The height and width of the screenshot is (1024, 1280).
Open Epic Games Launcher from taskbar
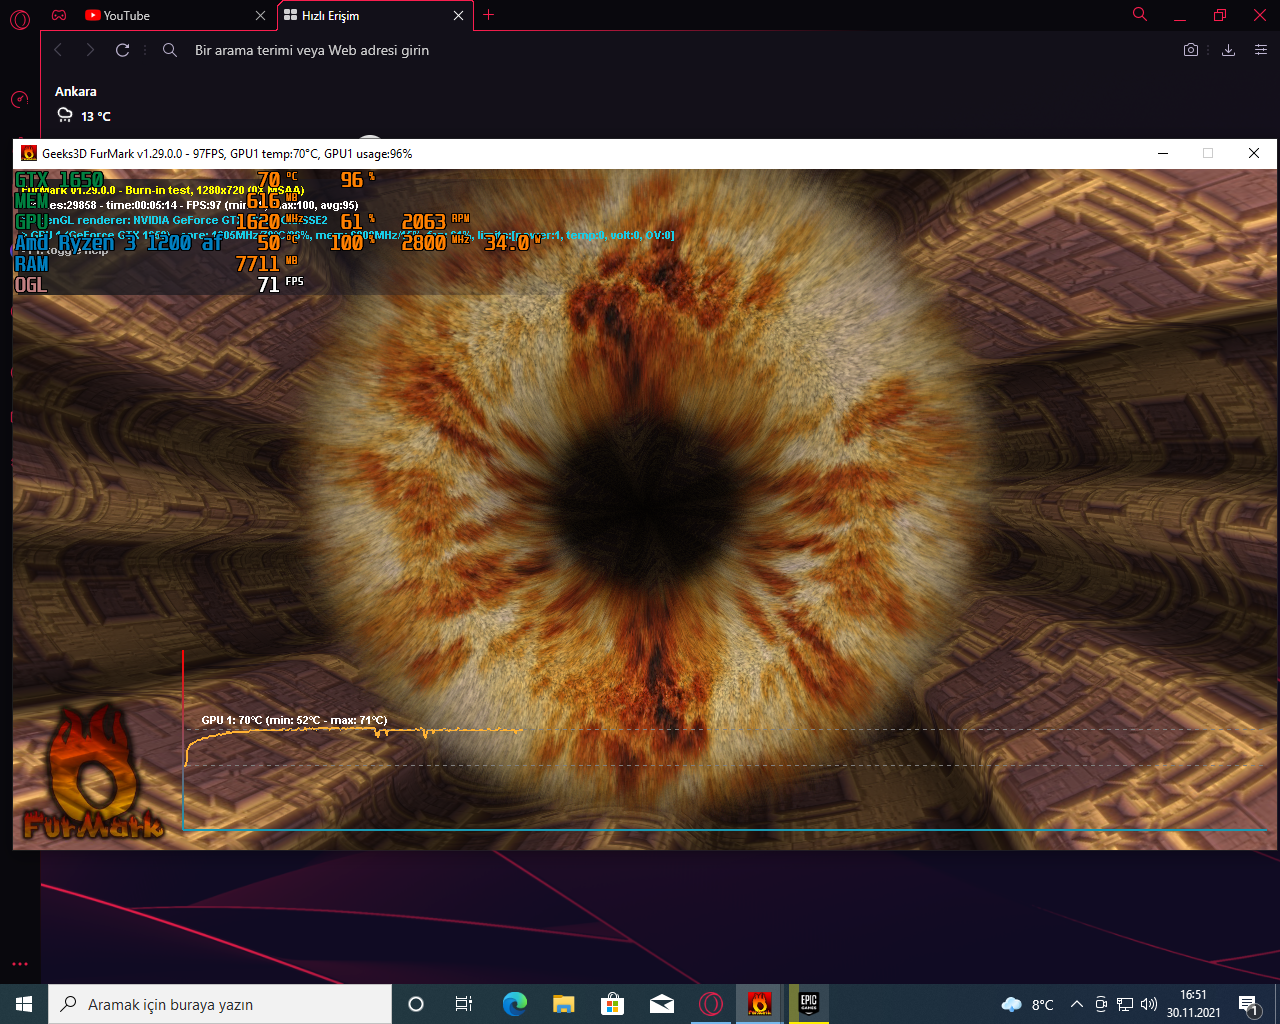click(x=809, y=1004)
